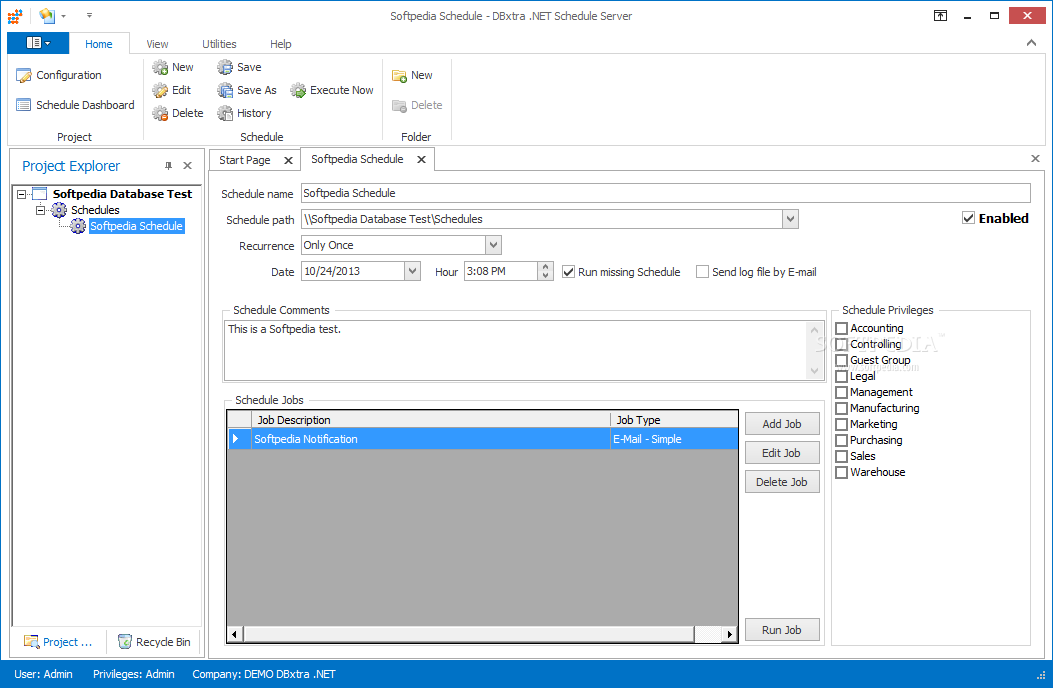The image size is (1053, 688).
Task: Click the Edit Job button
Action: coord(782,453)
